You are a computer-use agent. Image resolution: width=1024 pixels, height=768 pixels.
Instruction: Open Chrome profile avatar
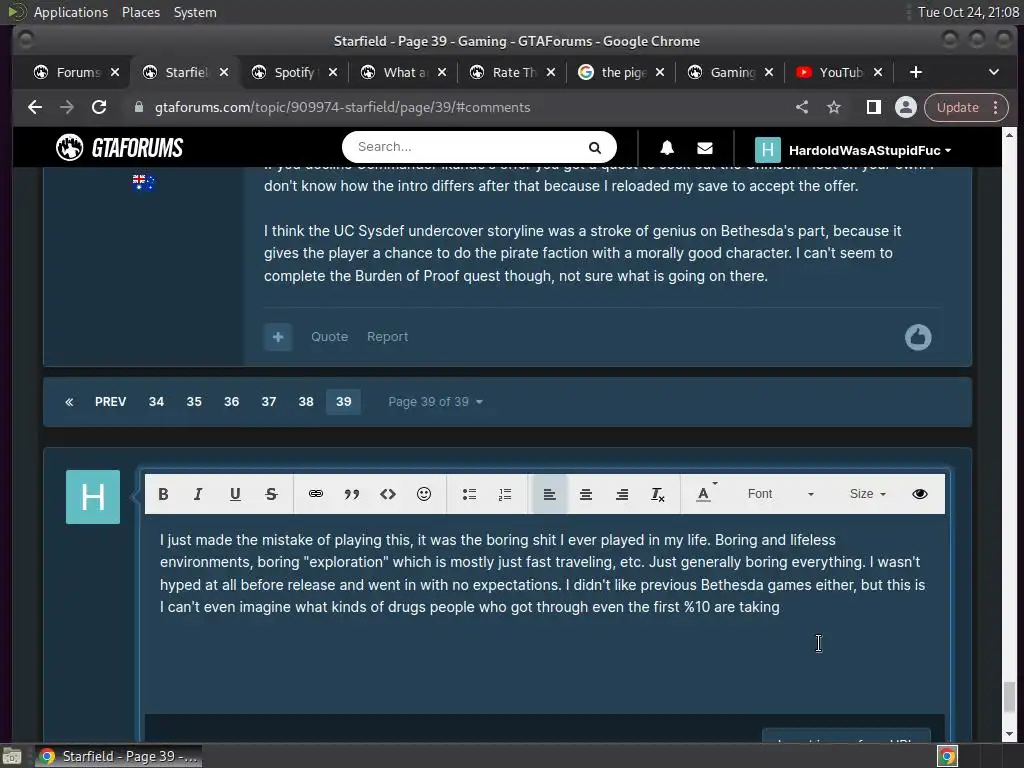[x=906, y=107]
